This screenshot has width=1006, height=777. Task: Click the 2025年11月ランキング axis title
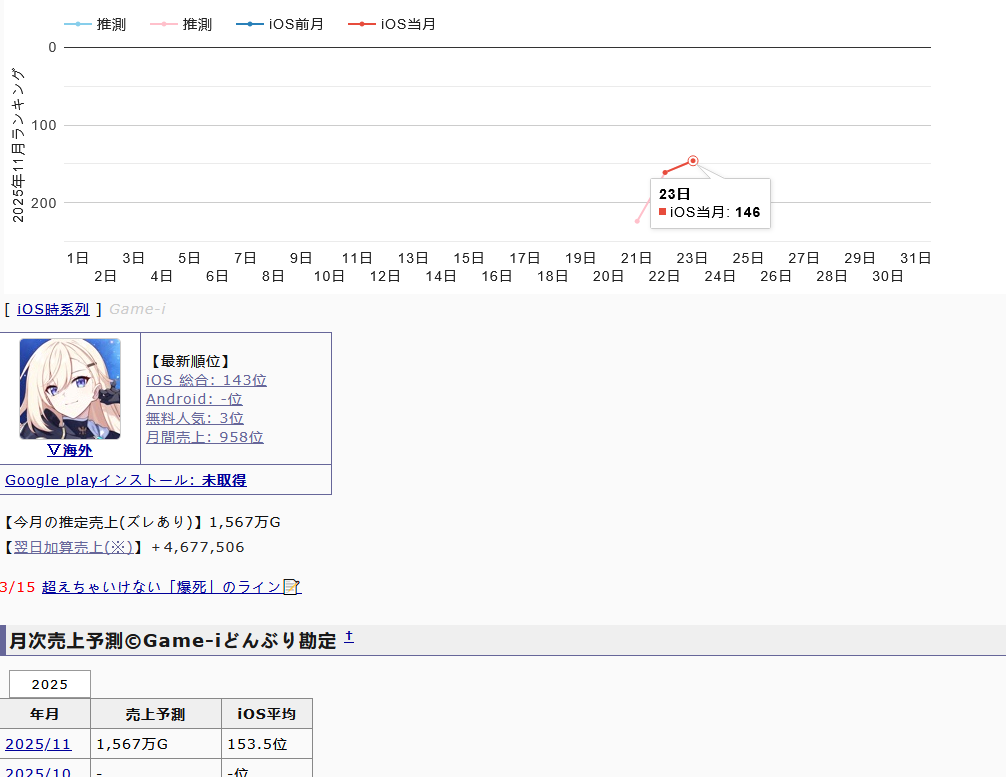pos(18,146)
